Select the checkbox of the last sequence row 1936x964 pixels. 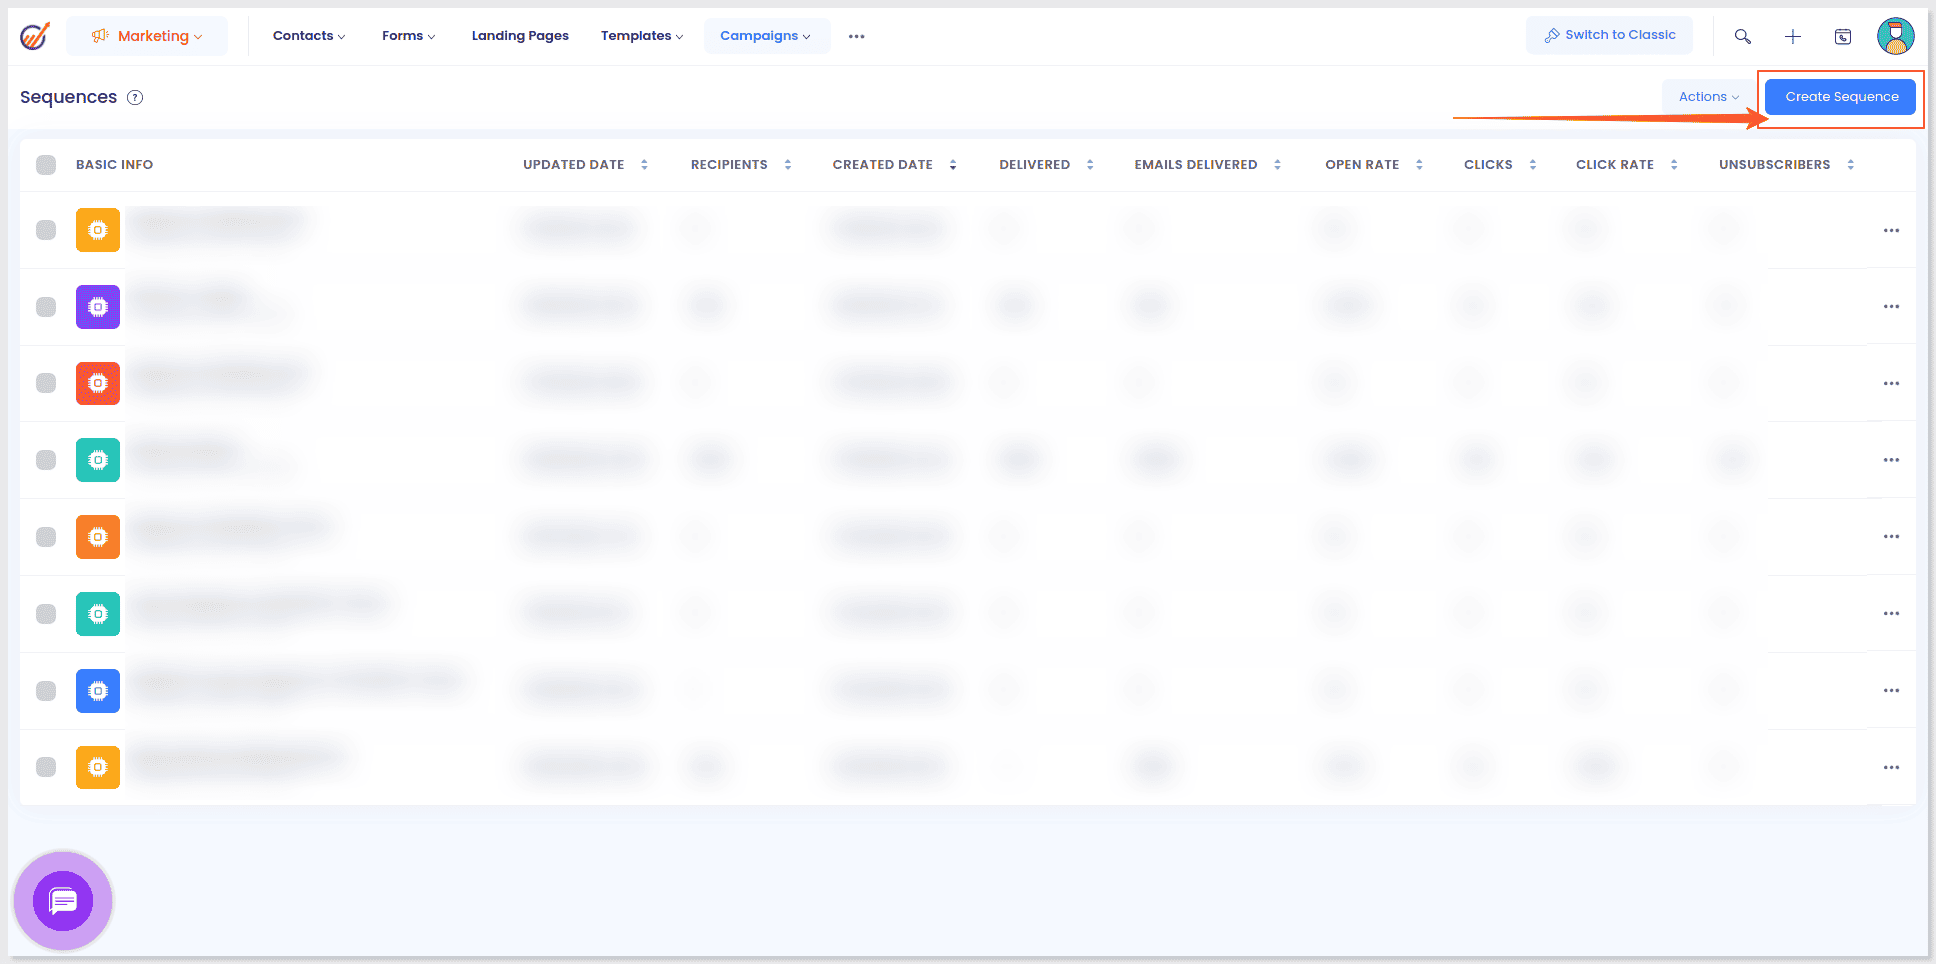pos(46,767)
